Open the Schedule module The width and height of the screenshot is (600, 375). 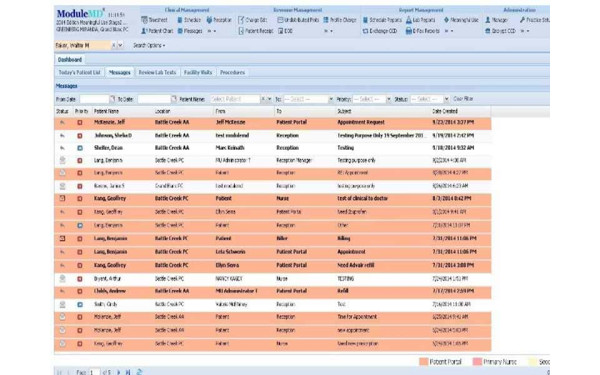click(x=189, y=20)
